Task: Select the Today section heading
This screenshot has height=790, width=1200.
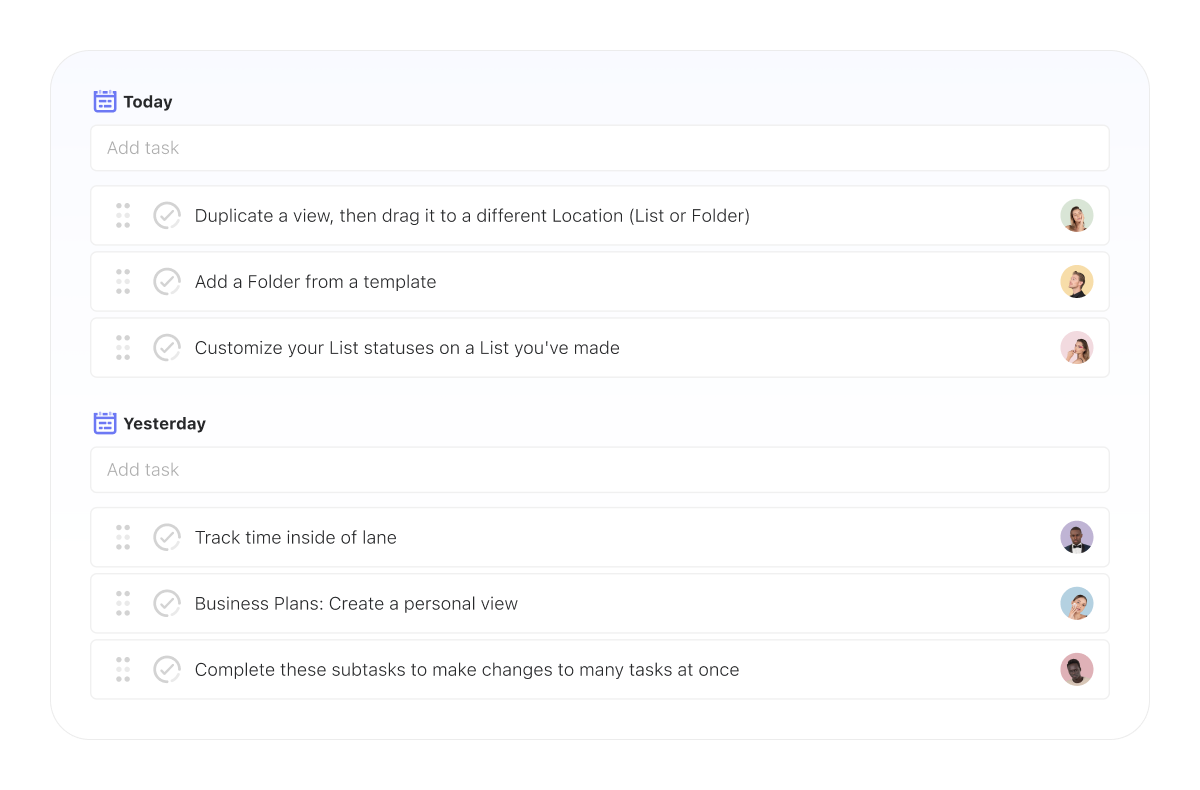Action: tap(148, 102)
